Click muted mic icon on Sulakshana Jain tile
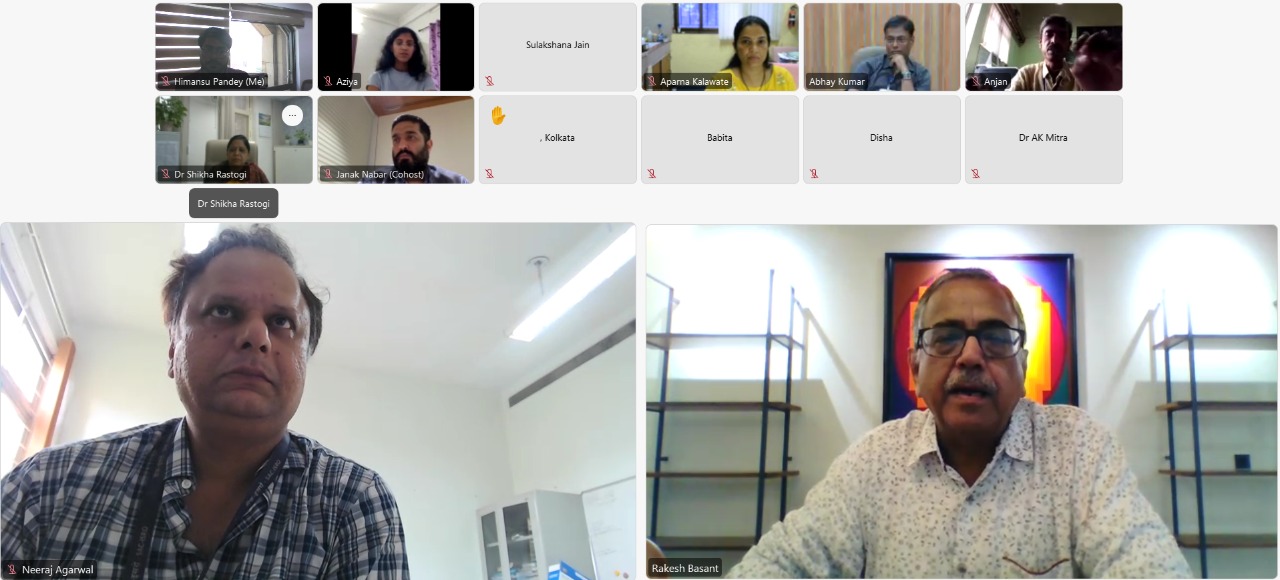 coord(490,81)
